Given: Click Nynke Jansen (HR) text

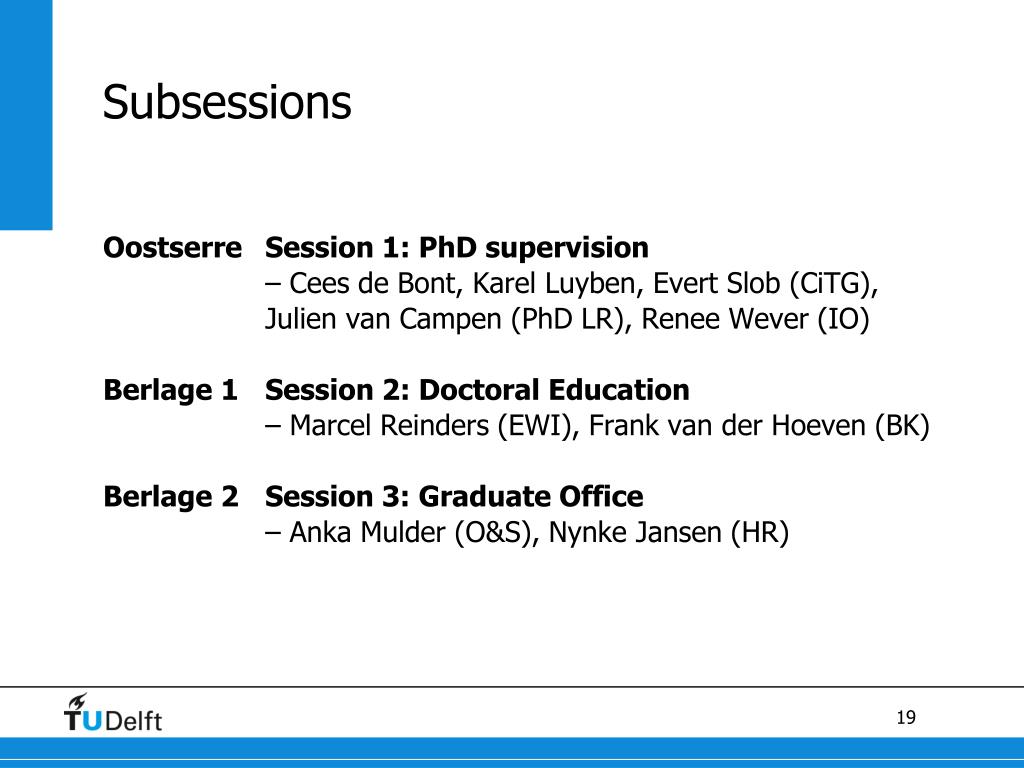Looking at the screenshot, I should coord(669,532).
